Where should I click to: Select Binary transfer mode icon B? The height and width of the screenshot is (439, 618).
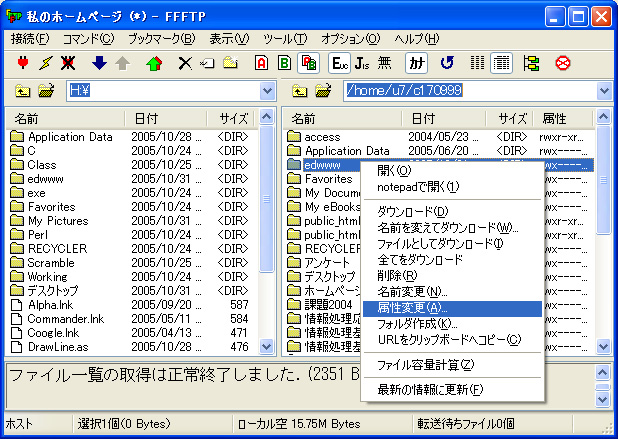284,63
